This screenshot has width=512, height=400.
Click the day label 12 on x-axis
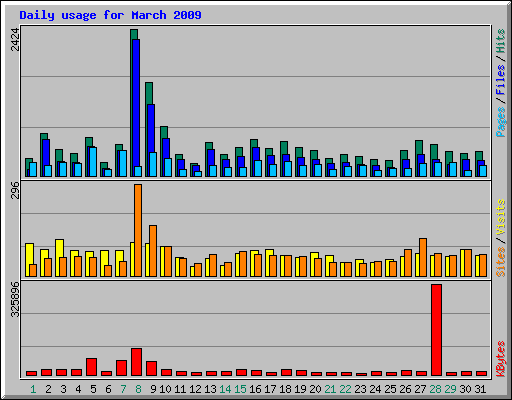pos(195,389)
